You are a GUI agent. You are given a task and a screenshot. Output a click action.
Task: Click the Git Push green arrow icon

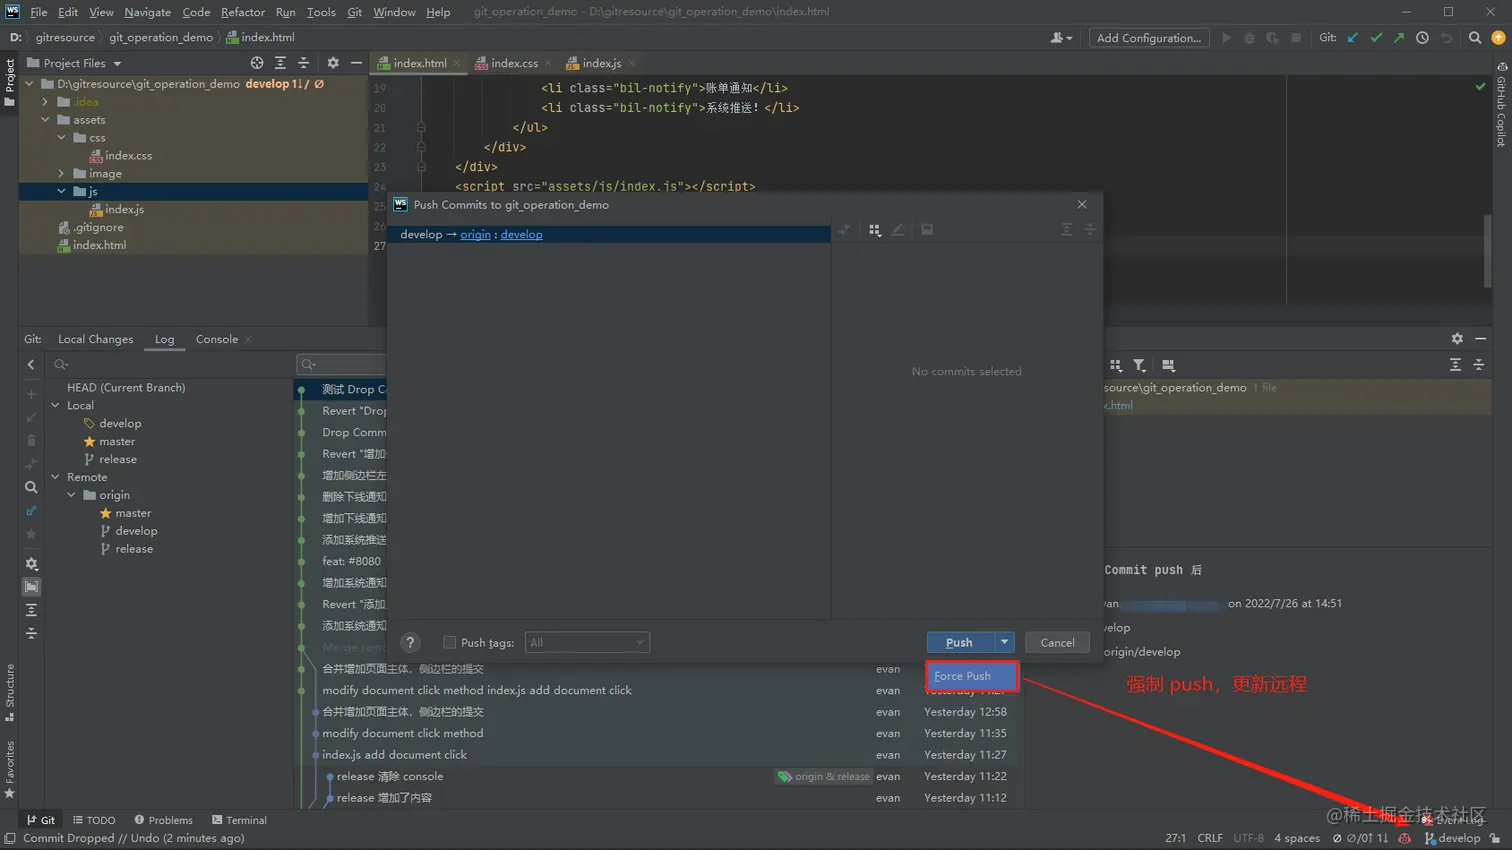1399,38
